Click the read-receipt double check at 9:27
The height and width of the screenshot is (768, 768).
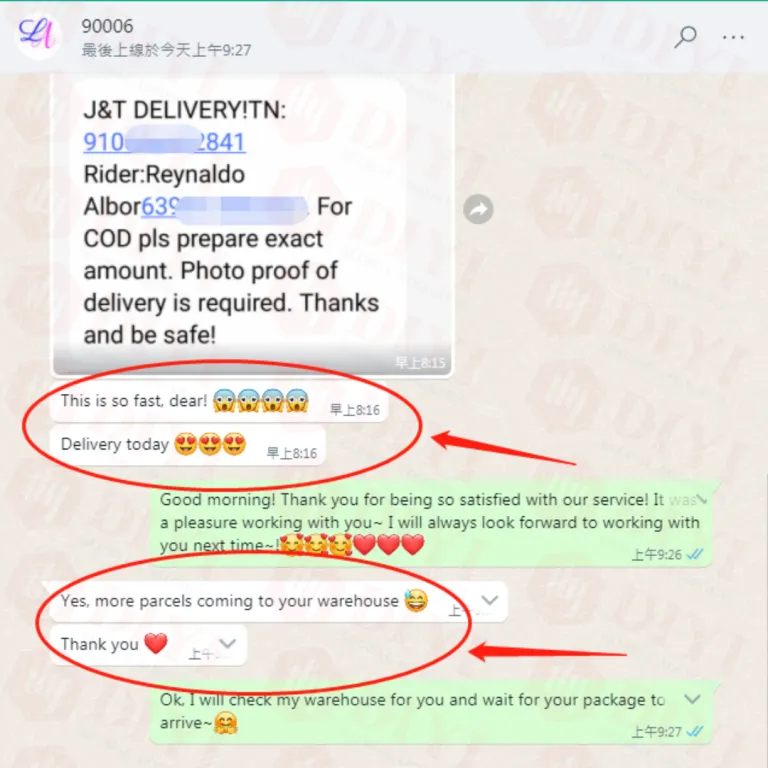pyautogui.click(x=695, y=732)
